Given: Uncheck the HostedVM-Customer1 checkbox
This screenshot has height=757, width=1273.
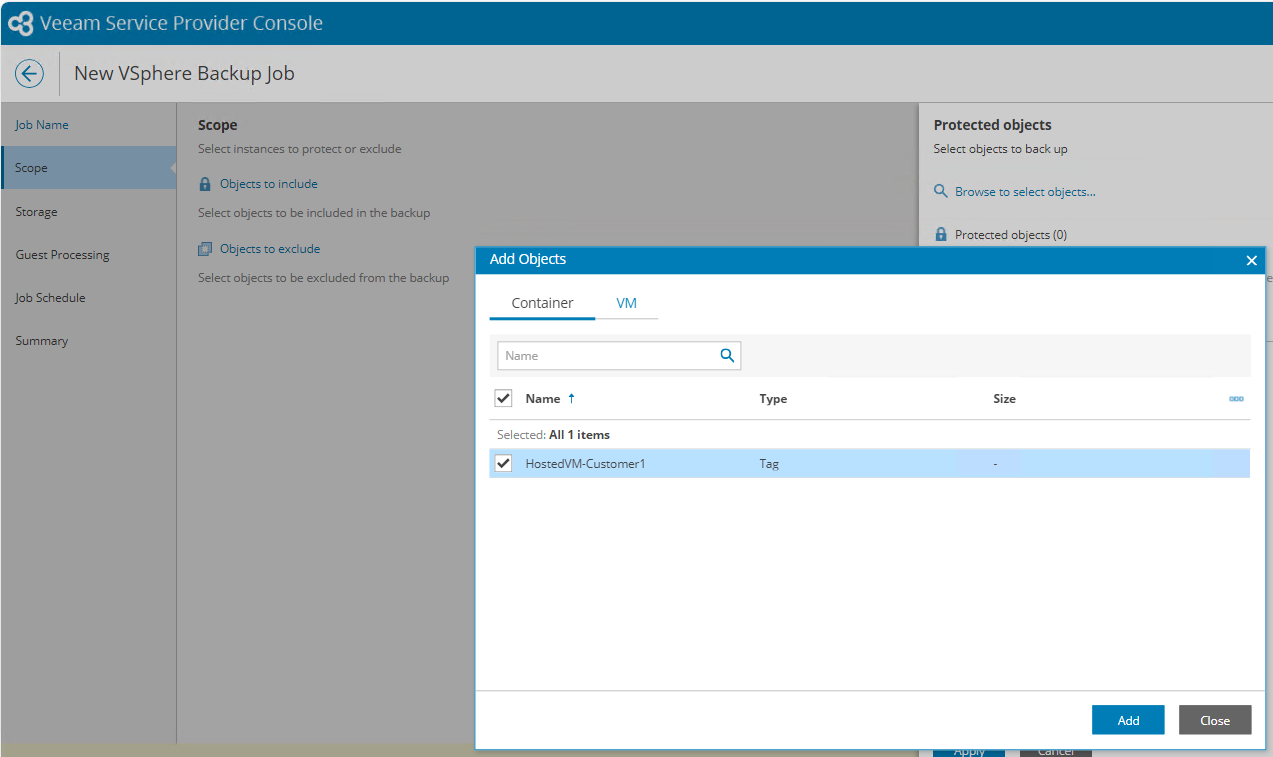Looking at the screenshot, I should click(x=504, y=463).
